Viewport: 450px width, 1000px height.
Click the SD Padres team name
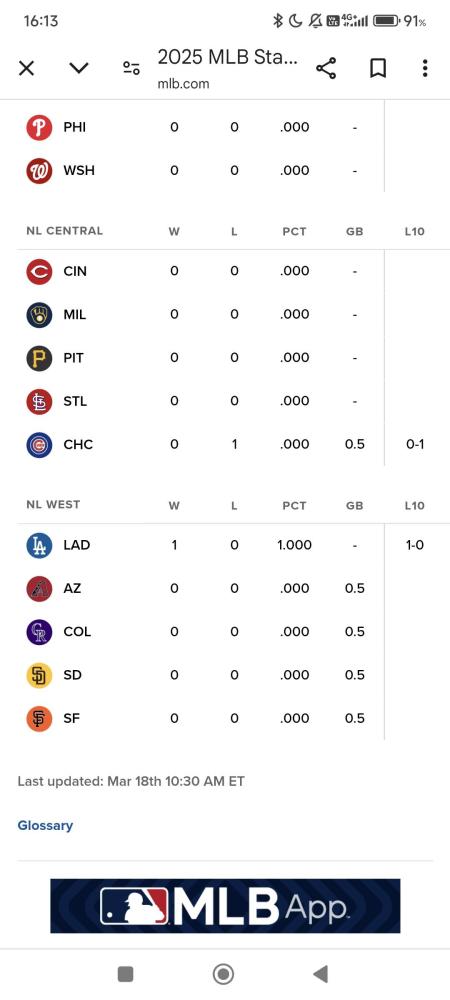(73, 675)
